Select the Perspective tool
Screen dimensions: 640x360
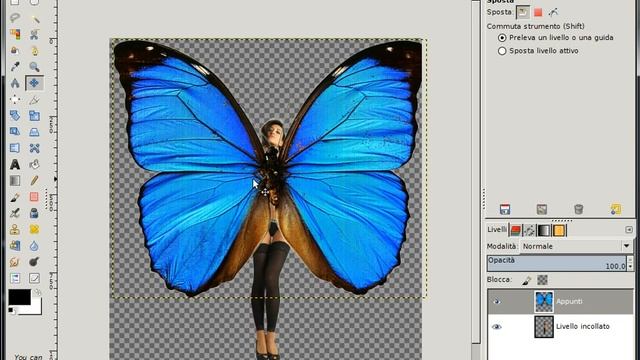[34, 131]
